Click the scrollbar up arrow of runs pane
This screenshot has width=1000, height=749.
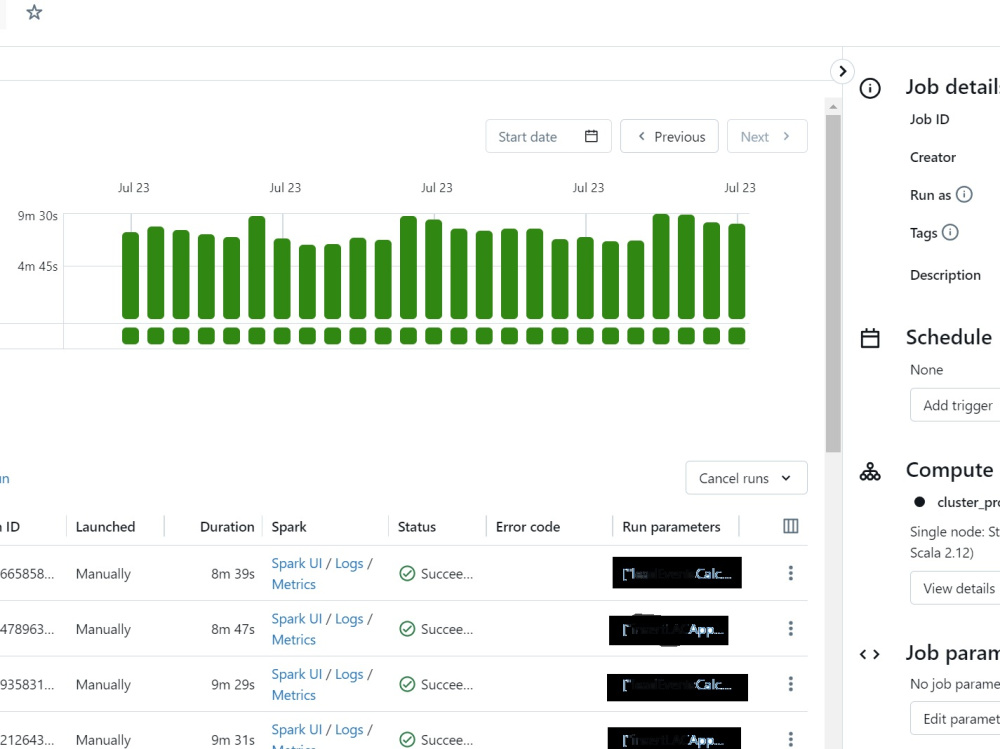(833, 106)
